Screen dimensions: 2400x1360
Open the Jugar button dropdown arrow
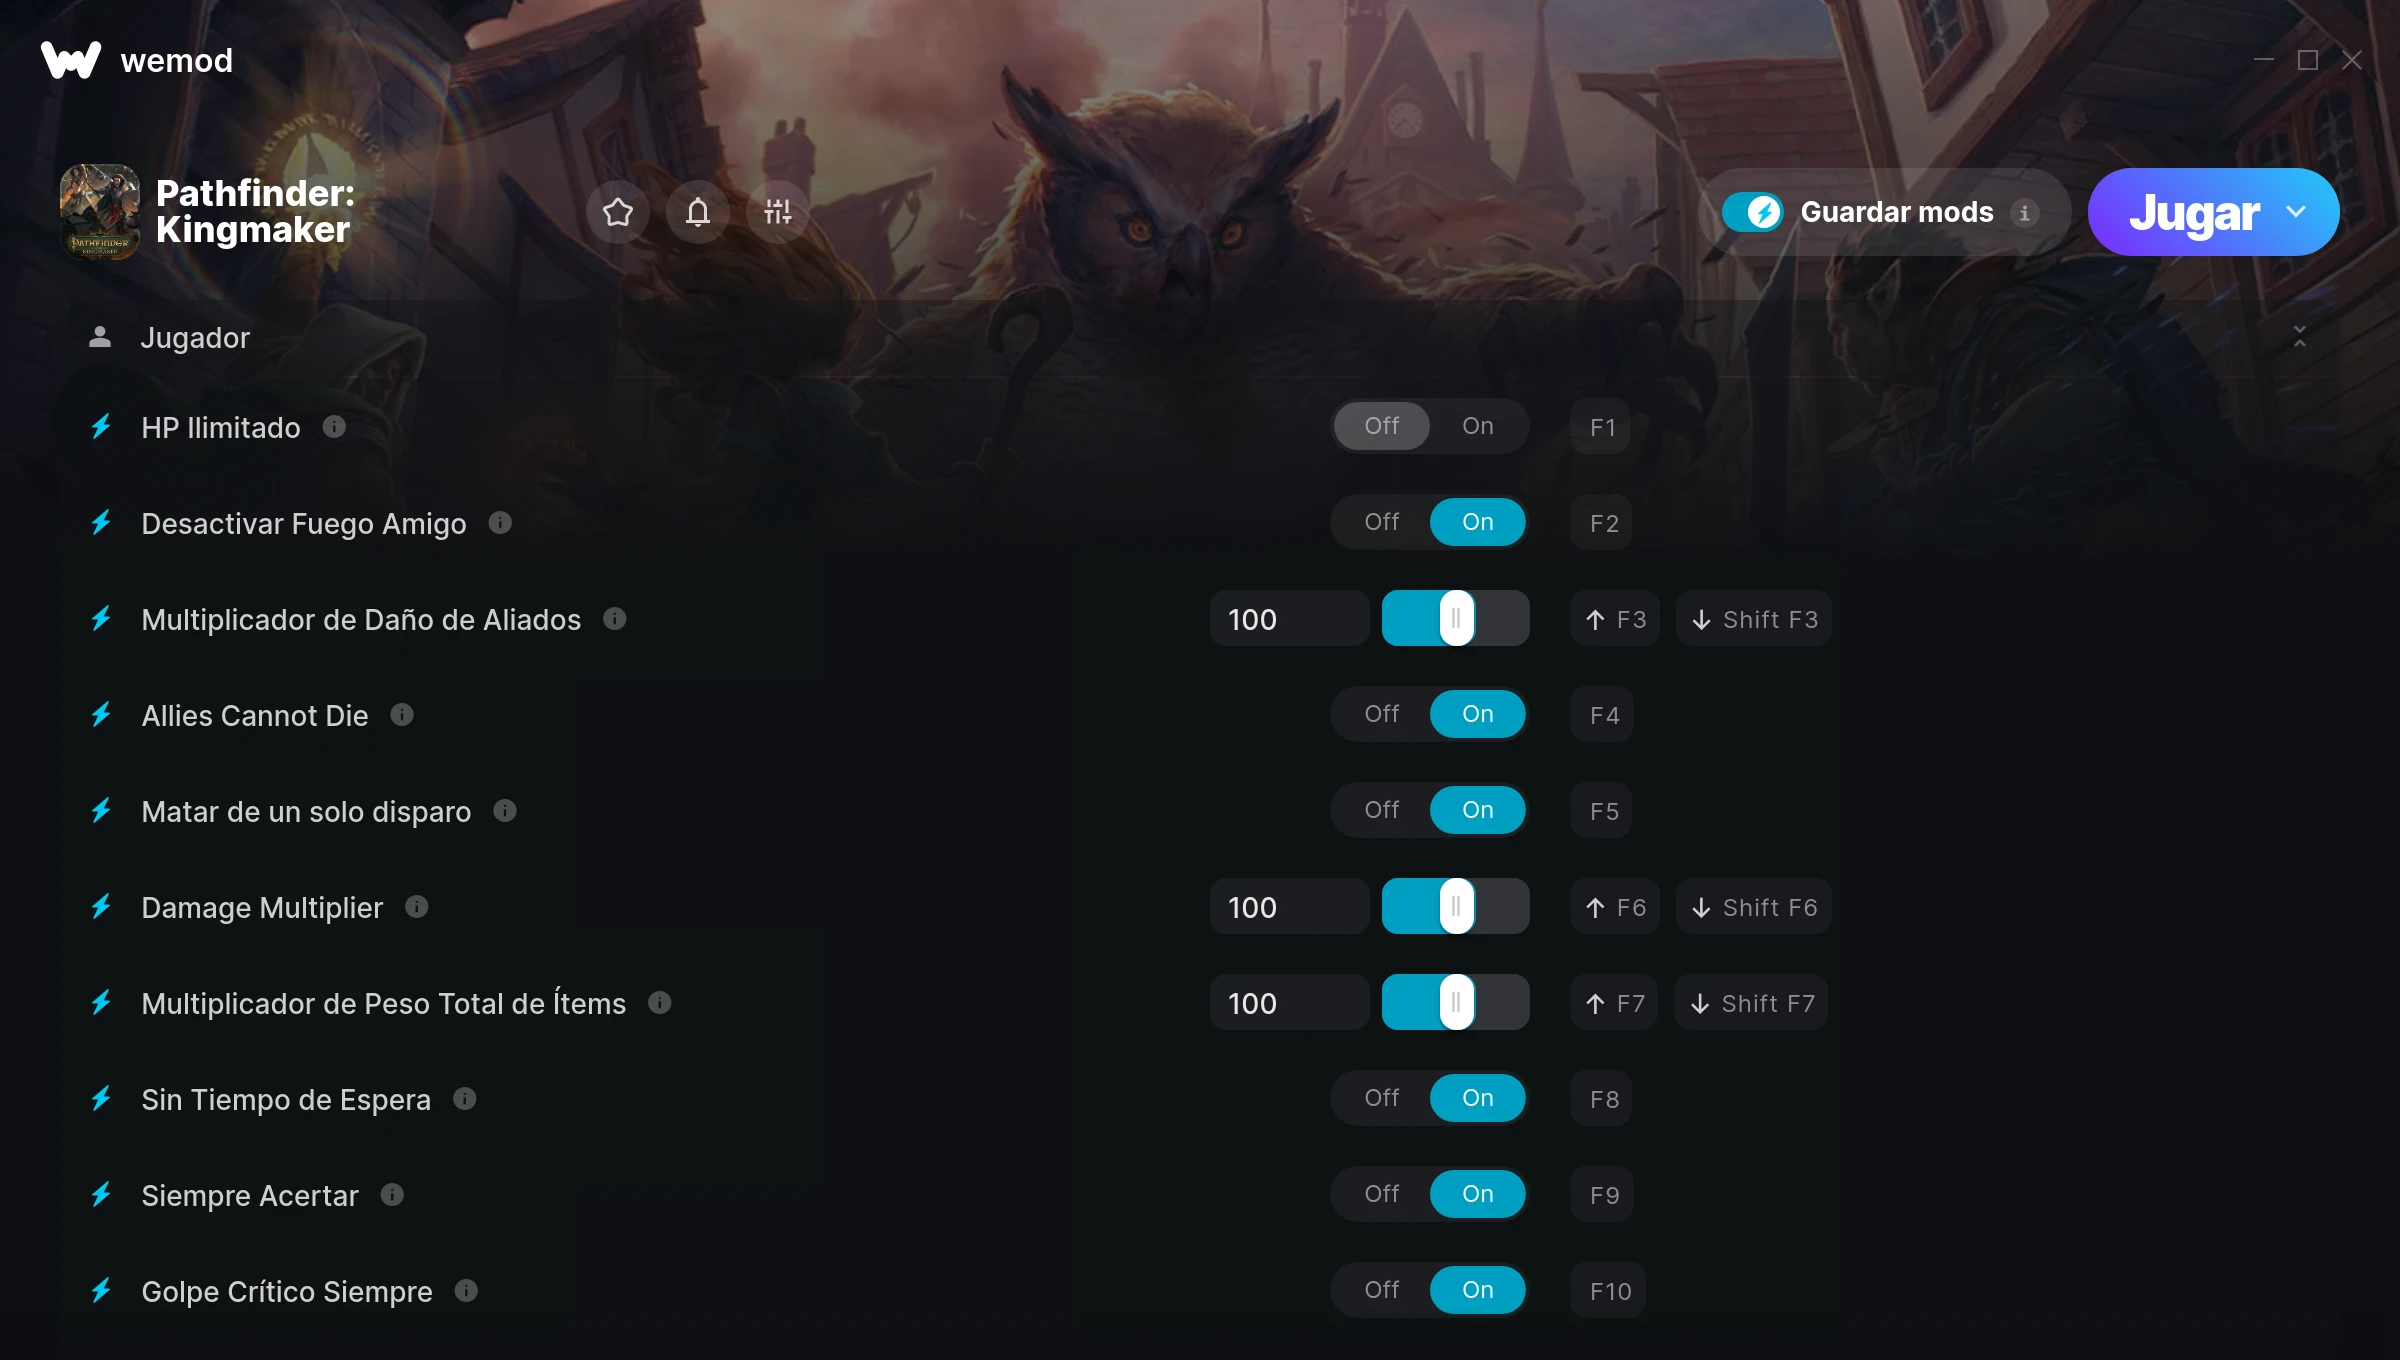click(2296, 212)
